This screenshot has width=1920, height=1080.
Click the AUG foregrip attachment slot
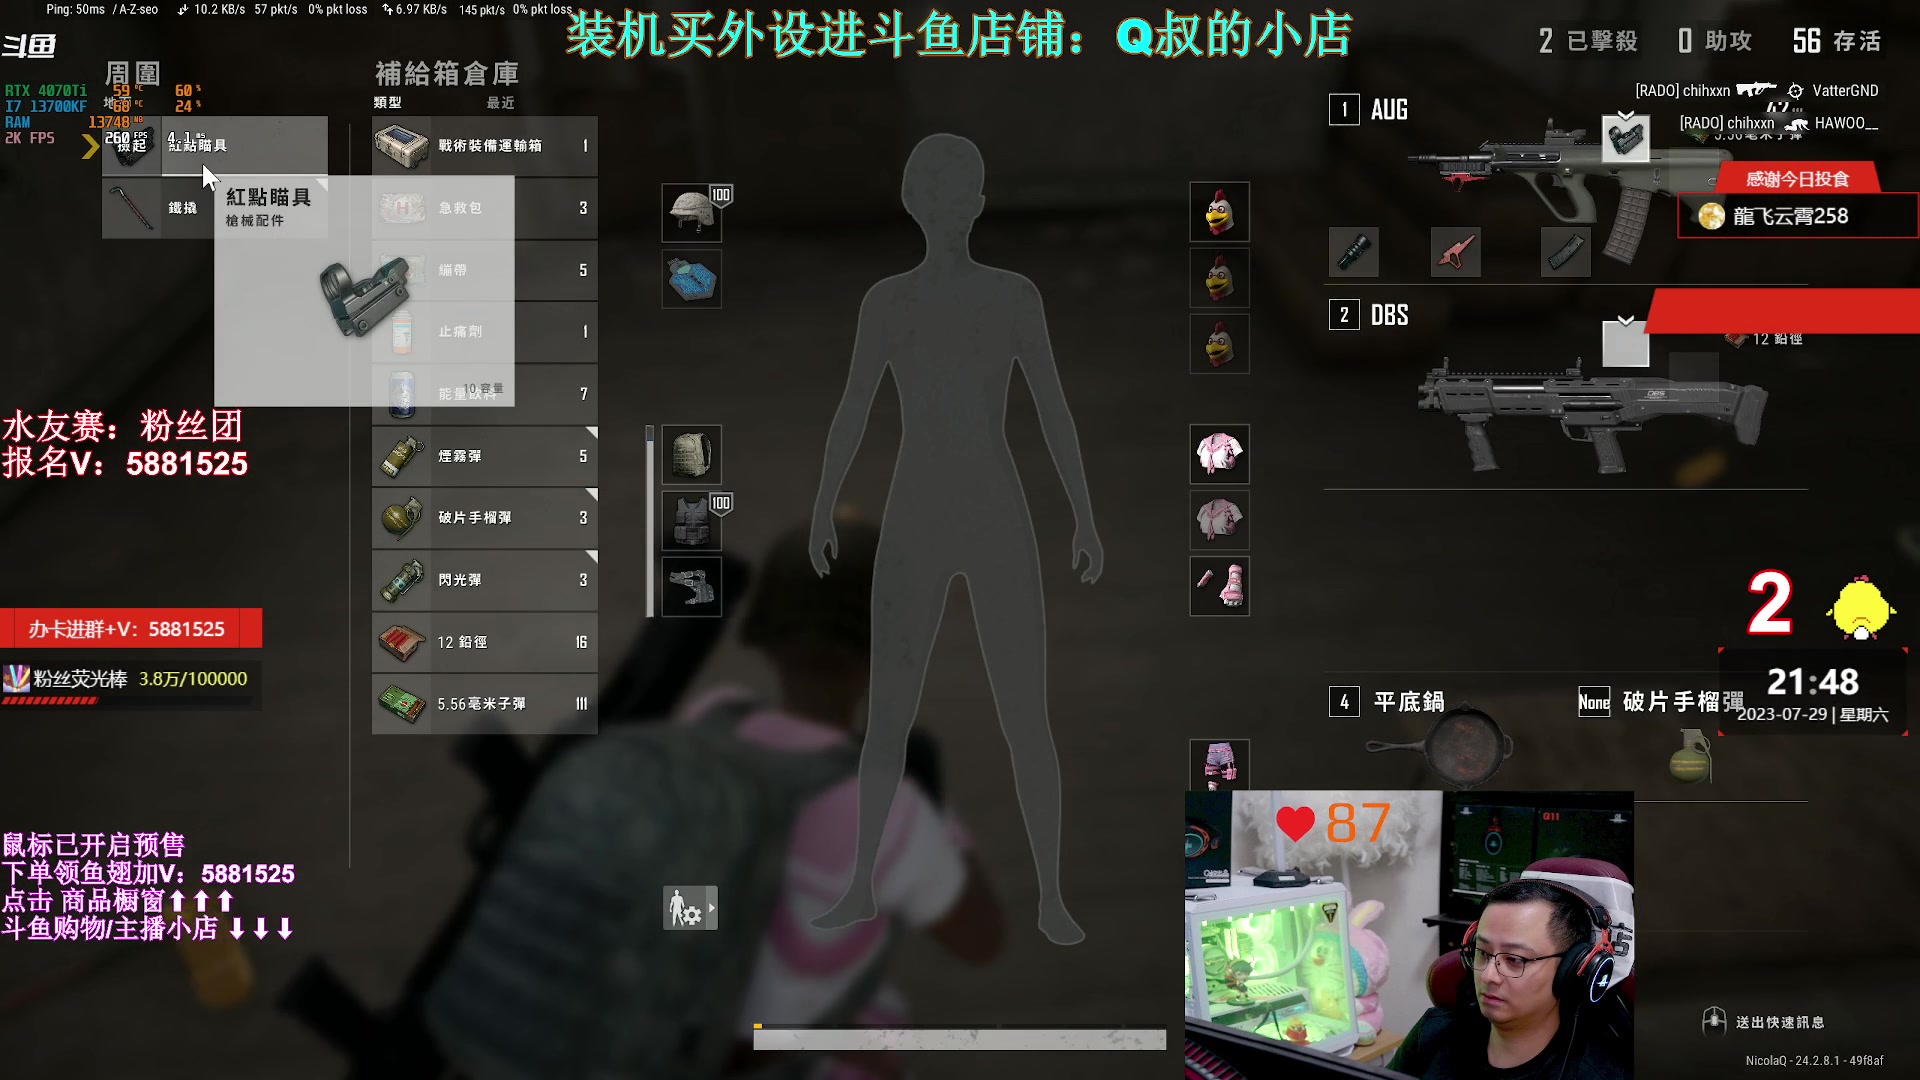1456,252
